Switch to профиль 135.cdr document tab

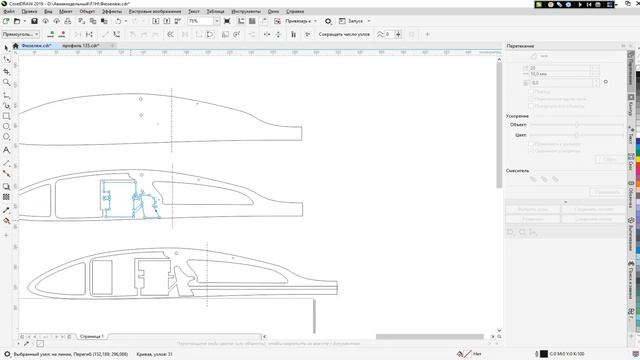81,46
